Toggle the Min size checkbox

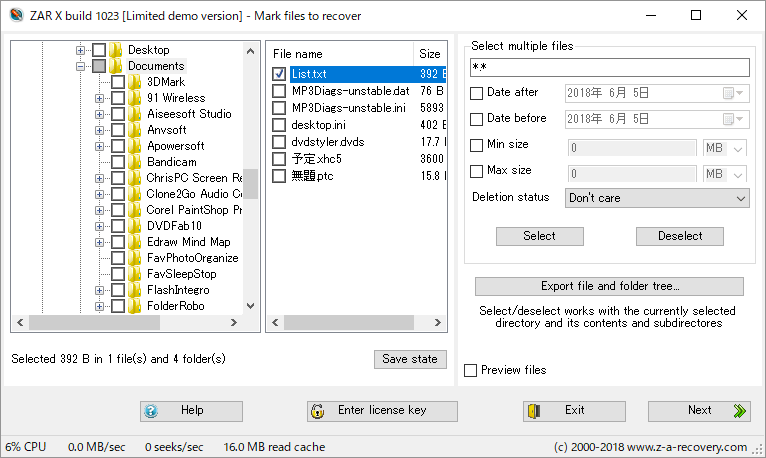point(476,146)
